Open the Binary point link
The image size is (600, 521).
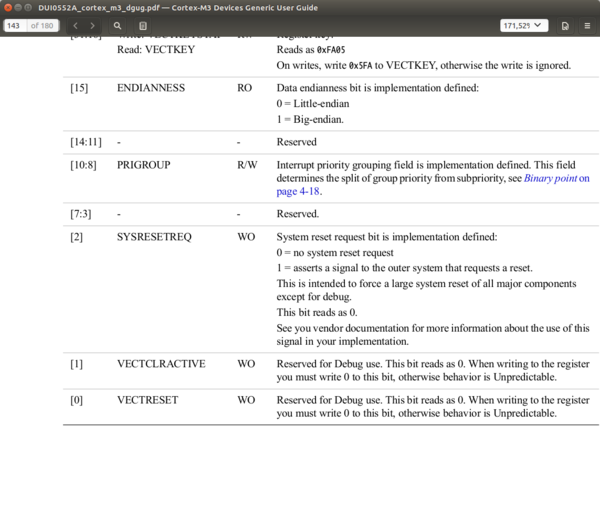[550, 178]
